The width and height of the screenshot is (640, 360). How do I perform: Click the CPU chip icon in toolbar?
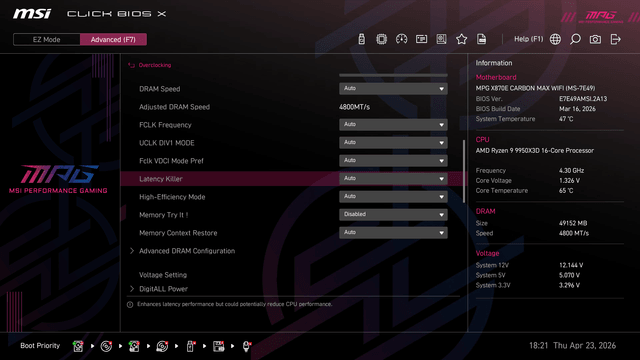pyautogui.click(x=381, y=39)
